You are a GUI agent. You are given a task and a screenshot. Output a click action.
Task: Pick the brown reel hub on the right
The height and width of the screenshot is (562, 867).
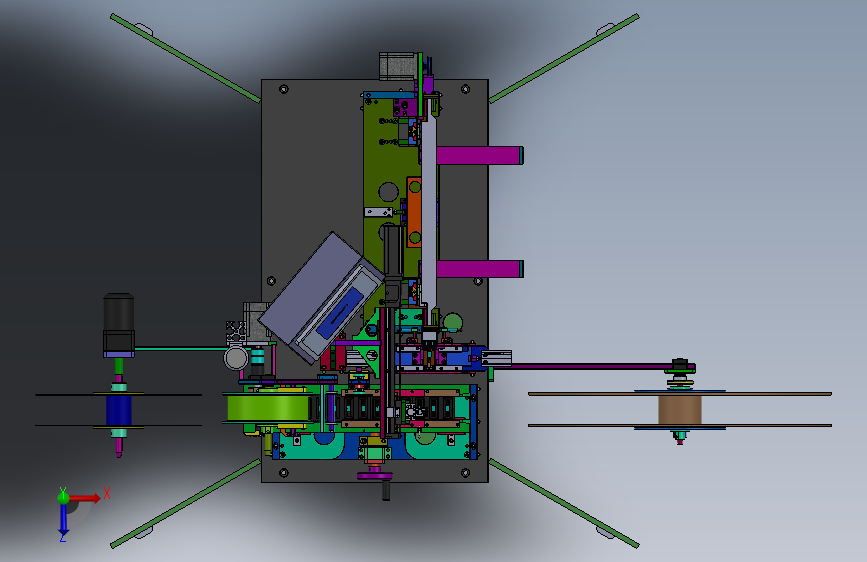click(x=680, y=410)
